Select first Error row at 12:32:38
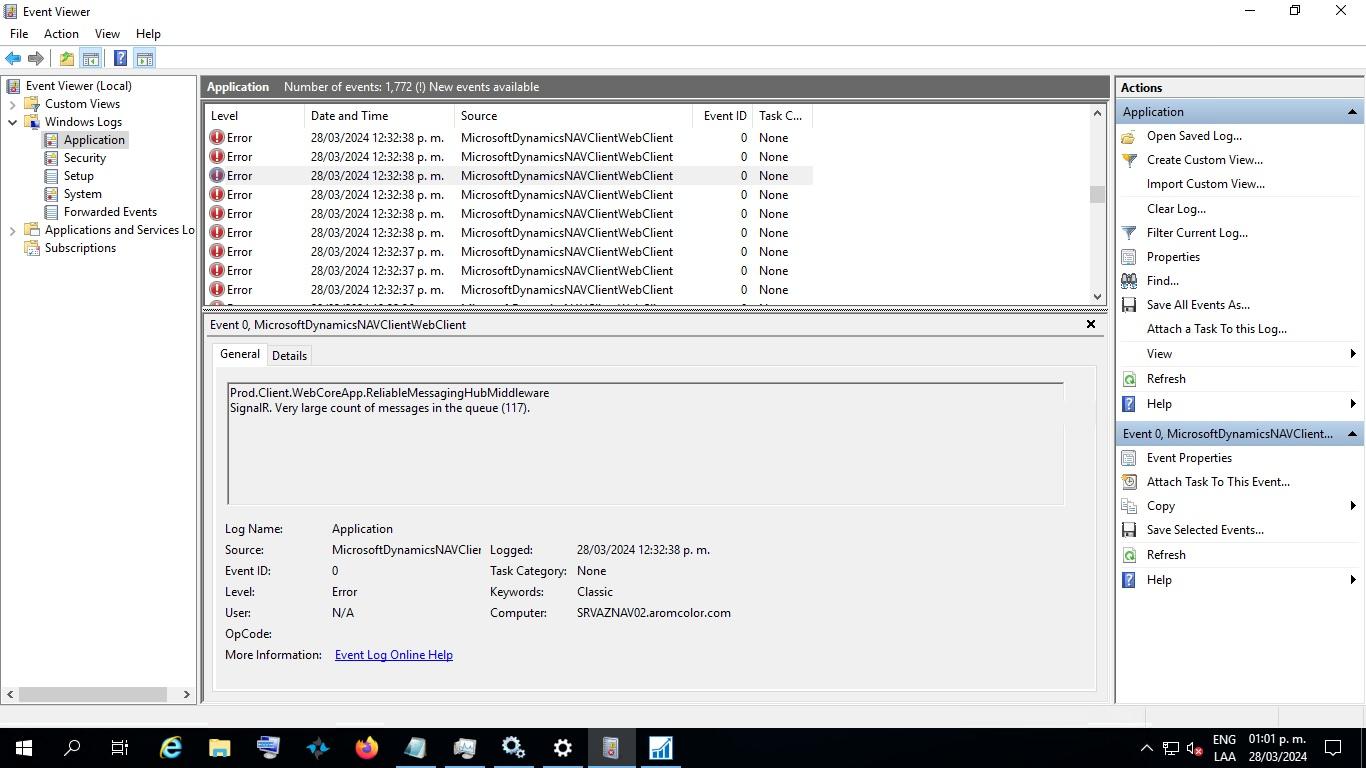 click(508, 138)
